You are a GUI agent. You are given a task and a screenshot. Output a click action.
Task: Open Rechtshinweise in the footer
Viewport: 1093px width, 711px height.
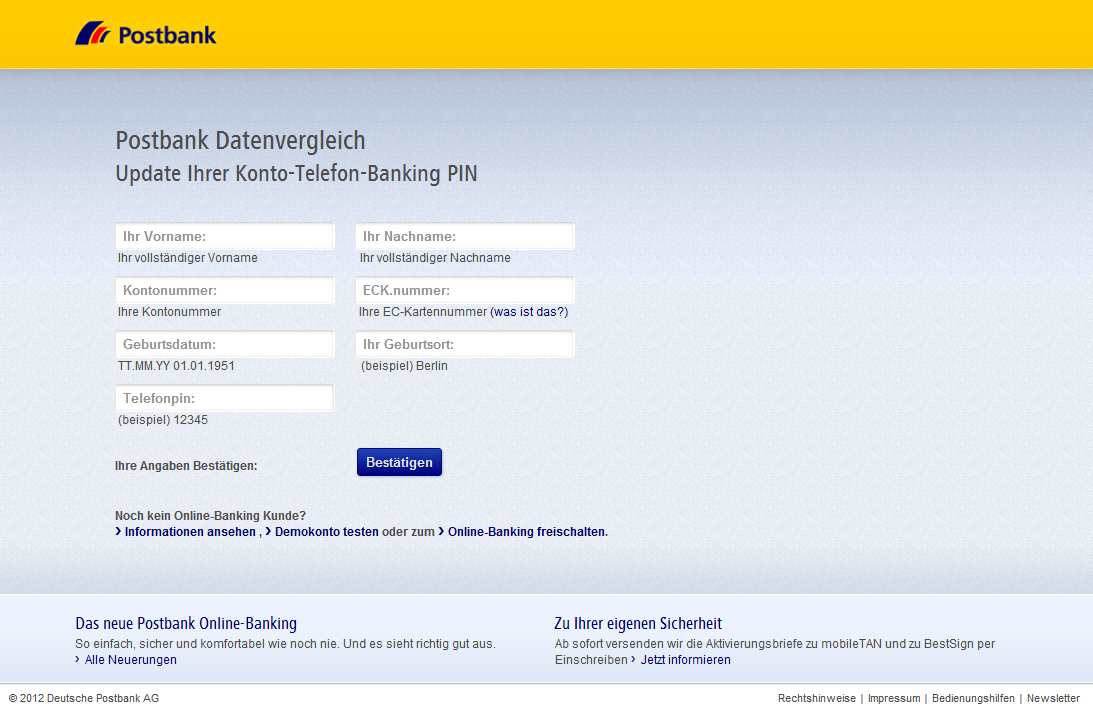click(x=817, y=698)
